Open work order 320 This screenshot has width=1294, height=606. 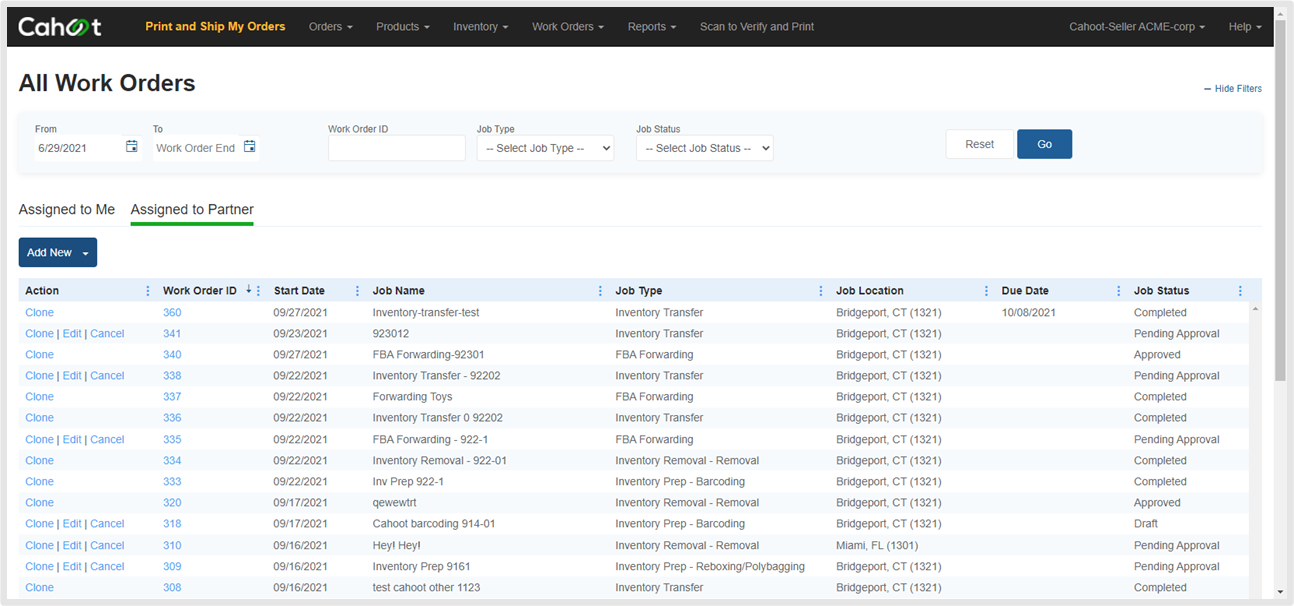tap(172, 503)
